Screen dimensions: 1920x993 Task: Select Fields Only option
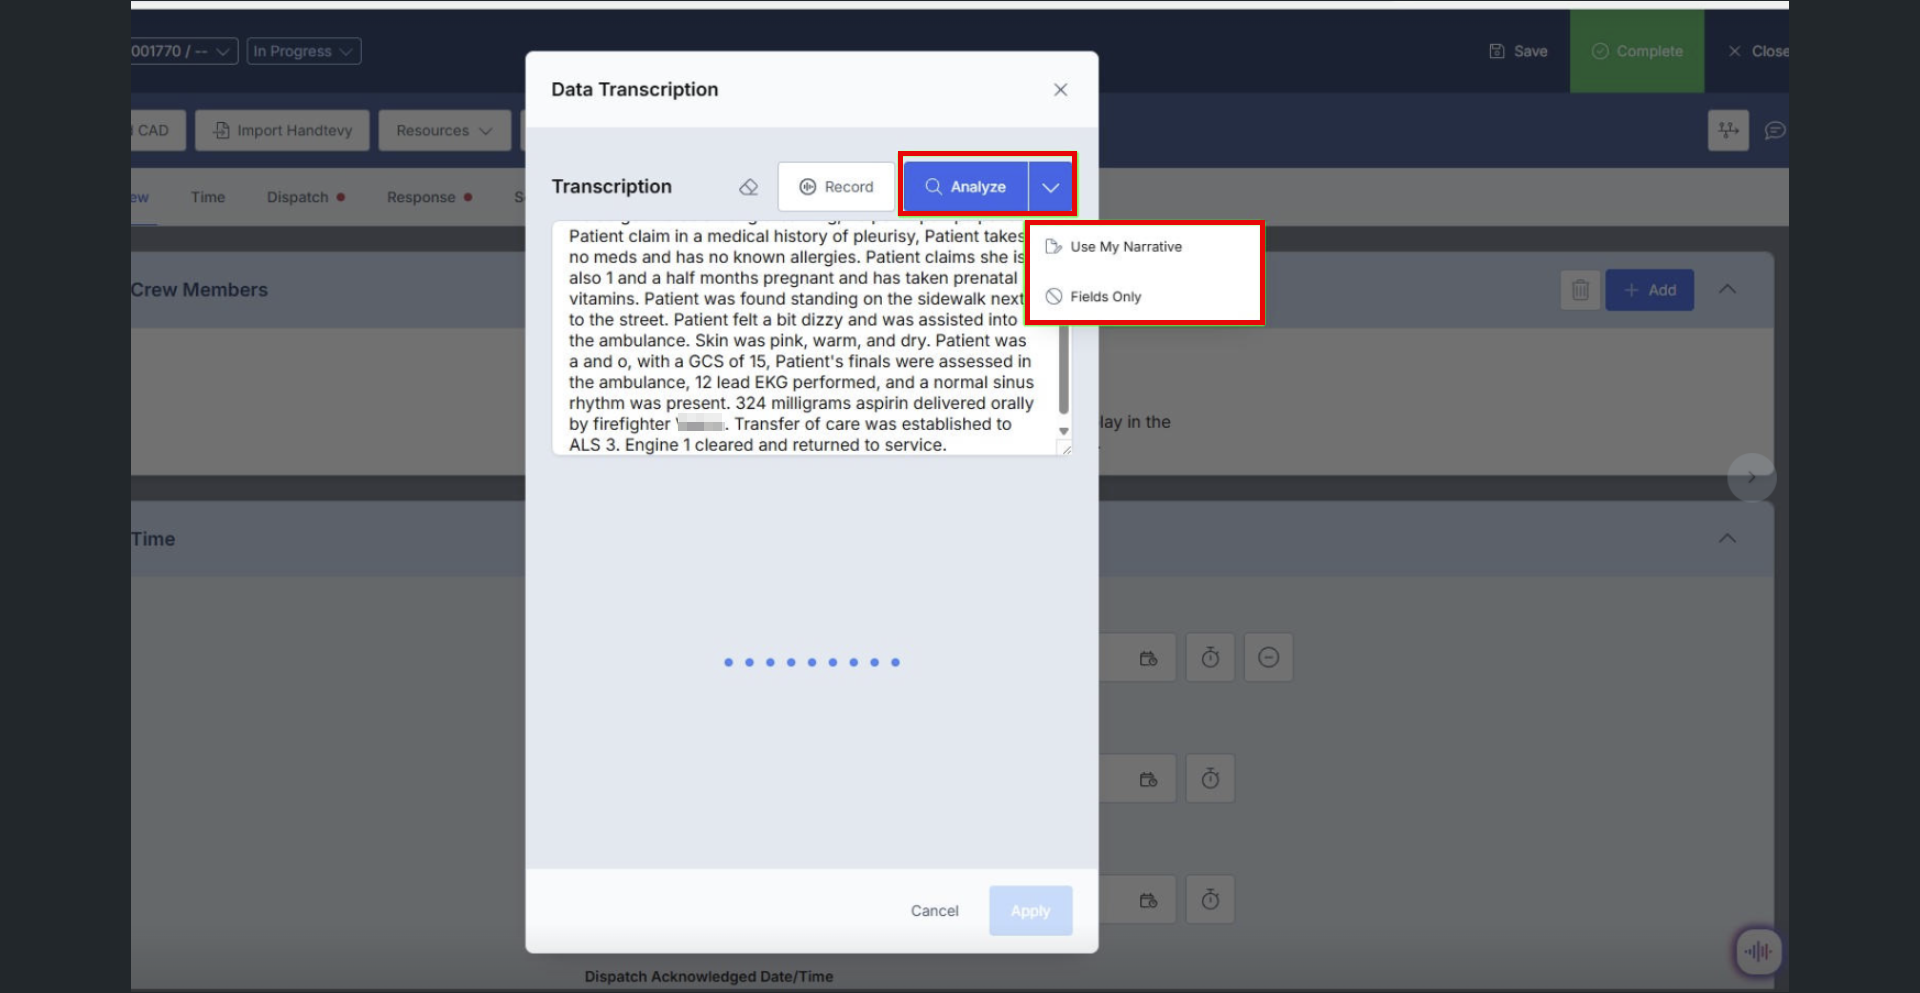pos(1105,297)
